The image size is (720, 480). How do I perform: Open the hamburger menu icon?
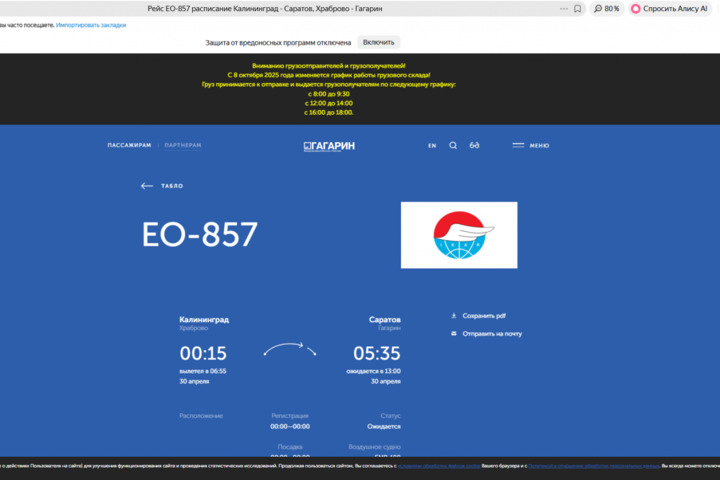(518, 145)
